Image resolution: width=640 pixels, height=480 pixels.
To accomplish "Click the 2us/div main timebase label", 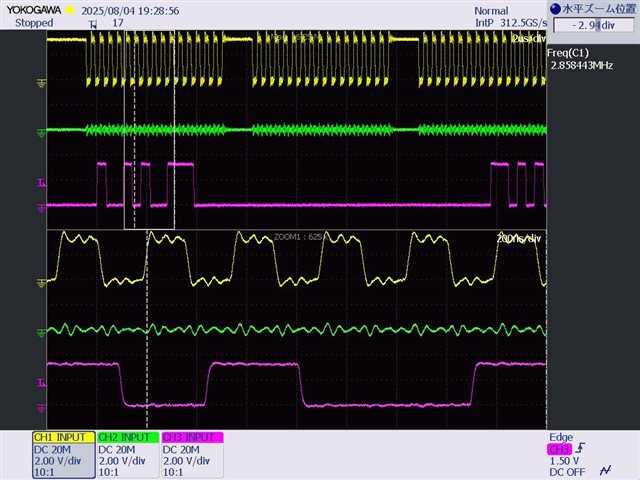I will click(x=529, y=39).
